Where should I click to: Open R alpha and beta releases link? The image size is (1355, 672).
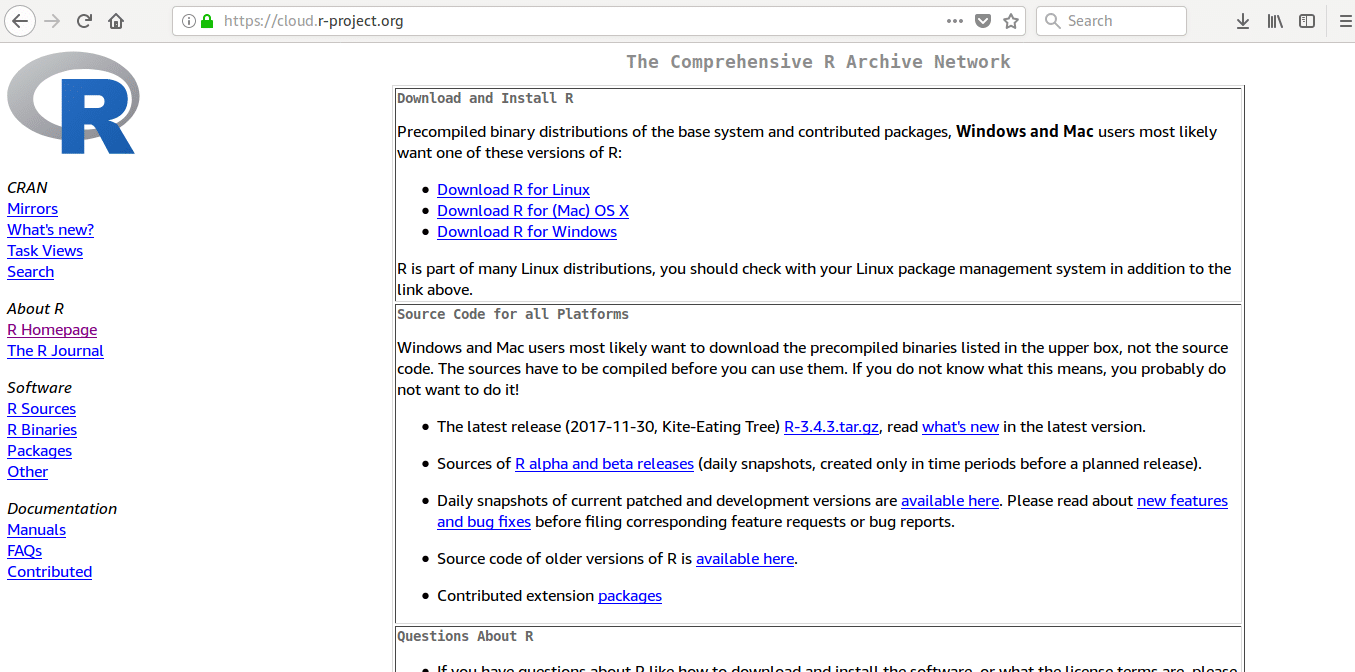click(604, 464)
